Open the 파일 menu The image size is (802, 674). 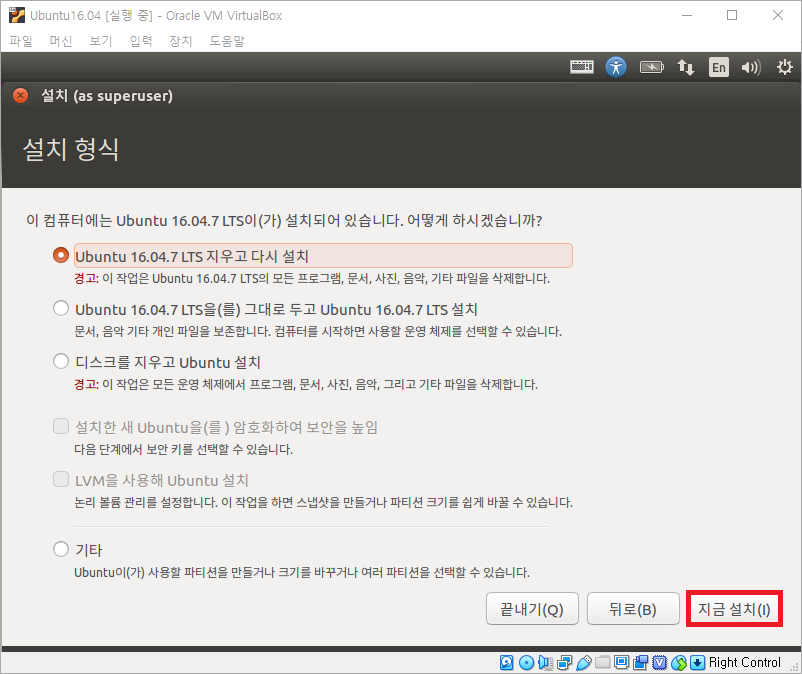[x=20, y=41]
